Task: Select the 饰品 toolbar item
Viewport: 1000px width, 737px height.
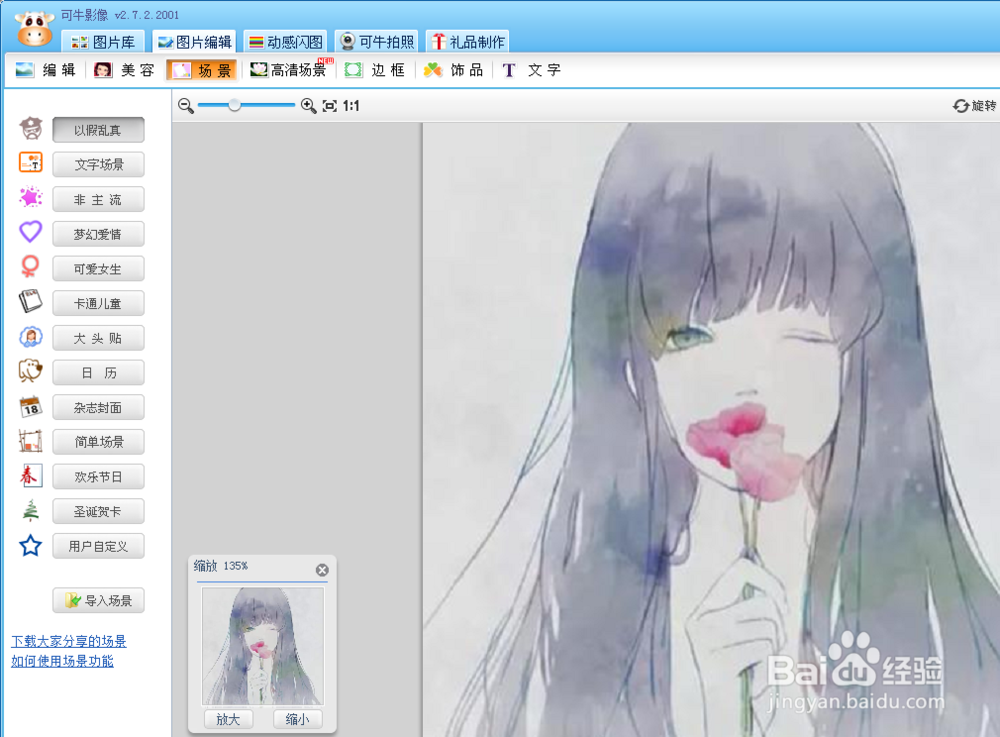Action: (x=454, y=70)
